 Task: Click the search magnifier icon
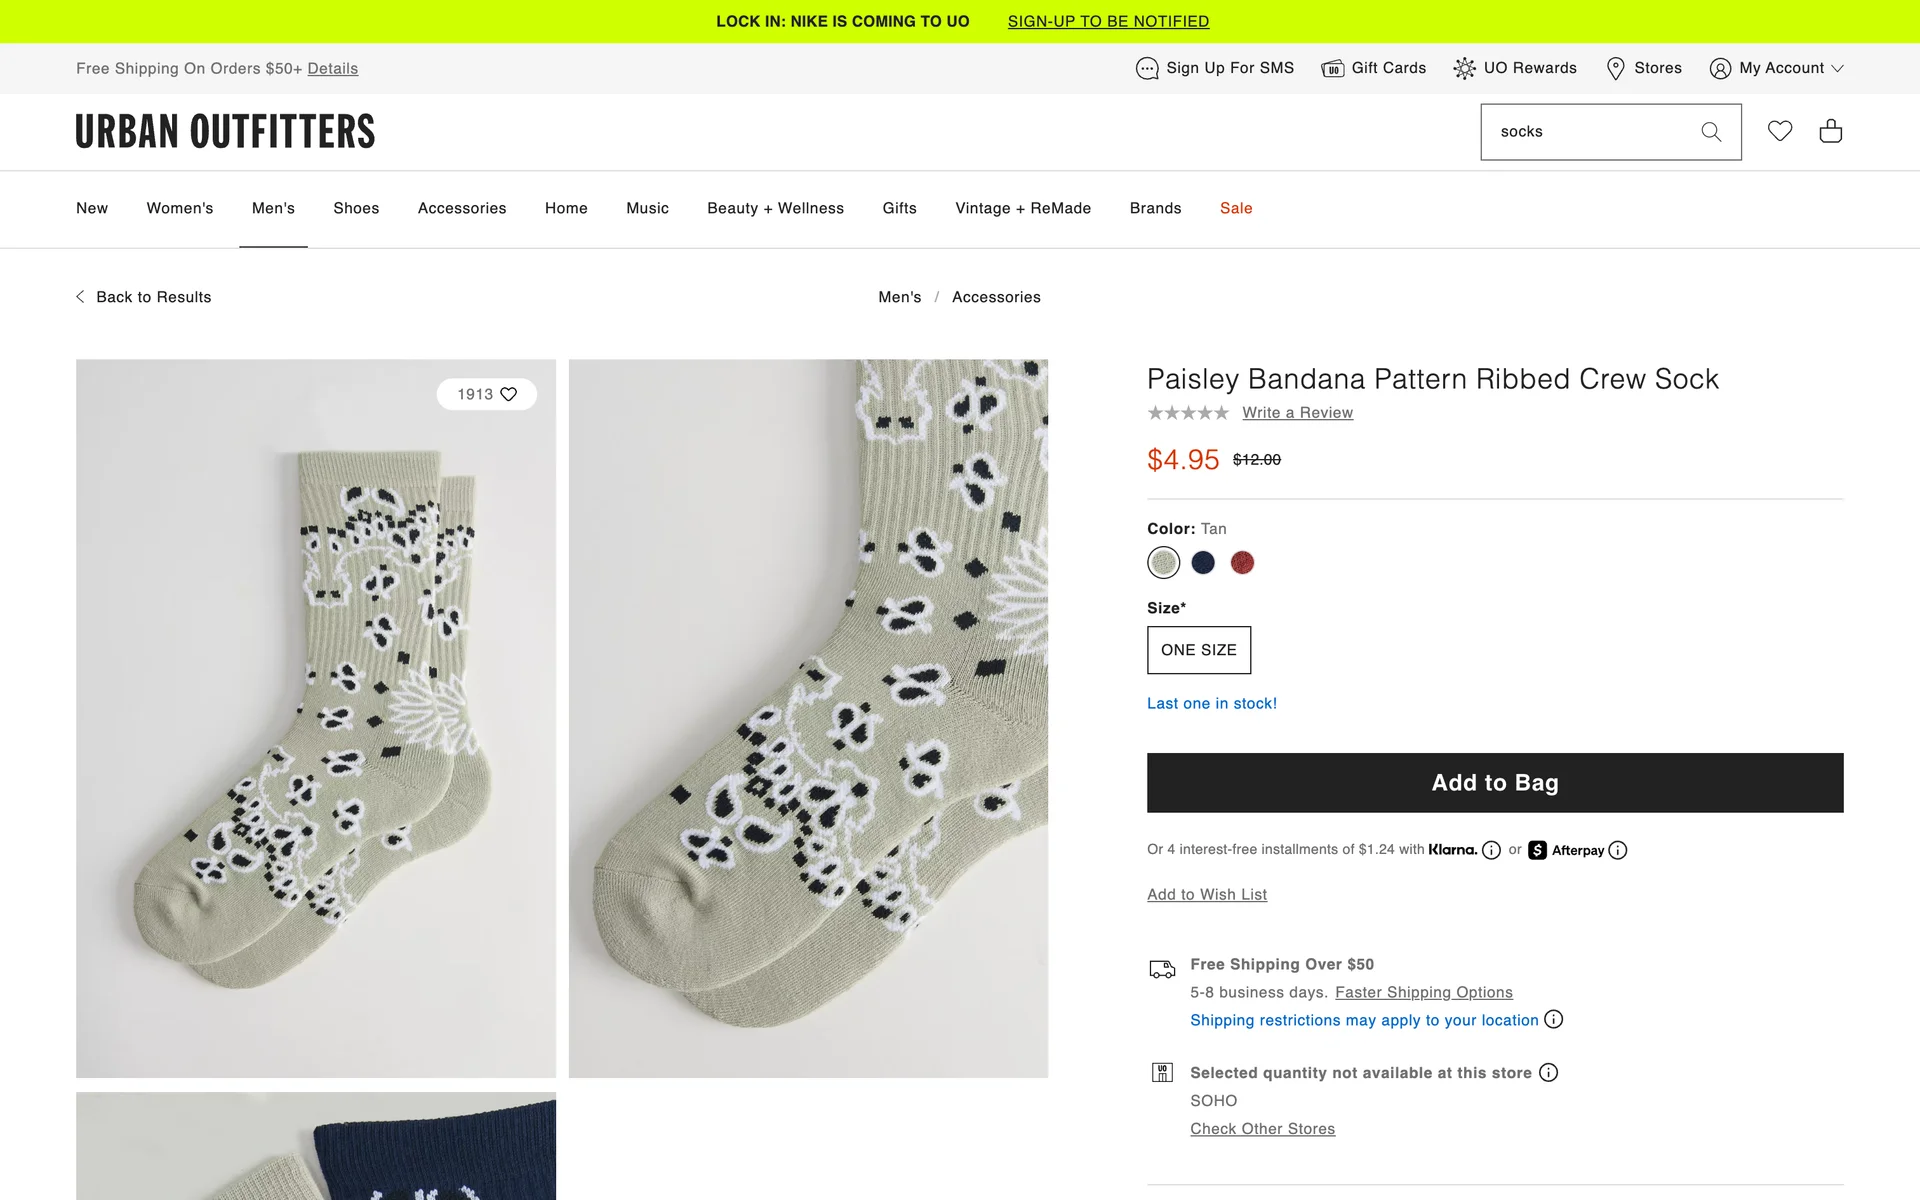pyautogui.click(x=1711, y=132)
